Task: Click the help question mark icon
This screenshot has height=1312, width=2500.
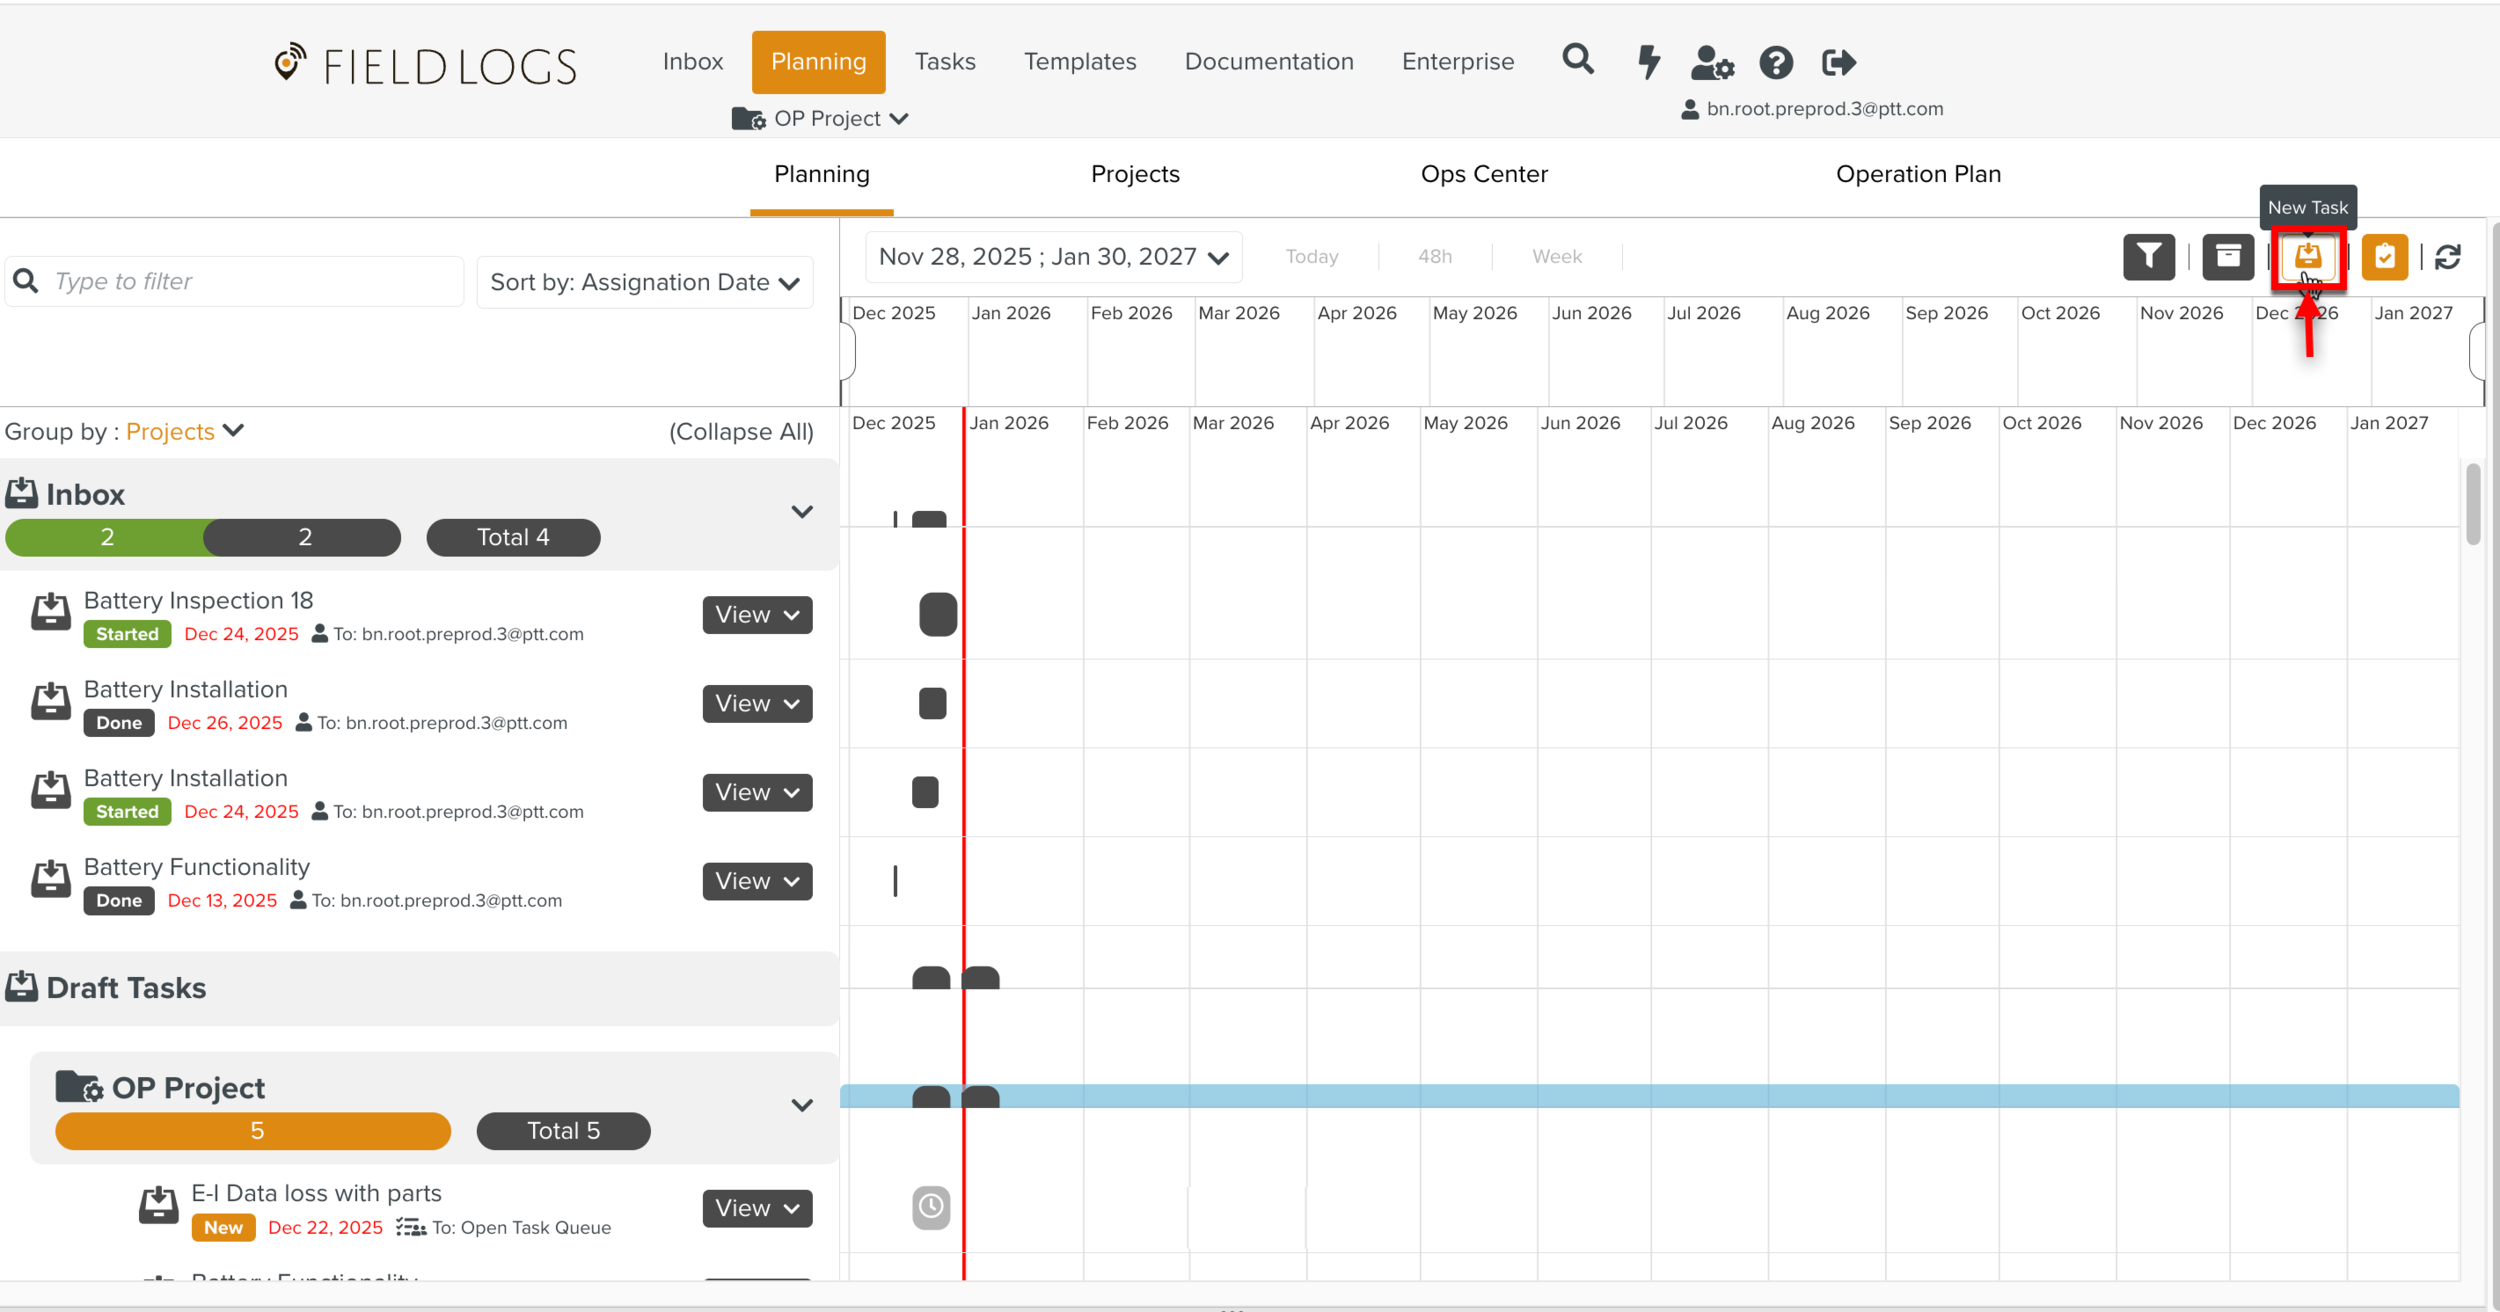Action: [x=1776, y=63]
